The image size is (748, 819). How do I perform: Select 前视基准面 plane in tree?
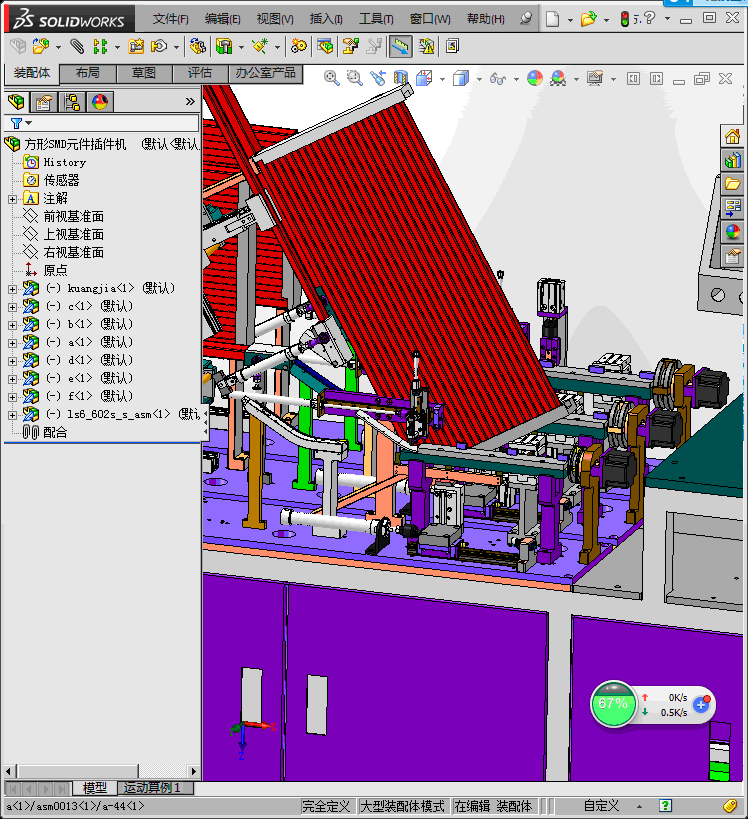(x=73, y=216)
